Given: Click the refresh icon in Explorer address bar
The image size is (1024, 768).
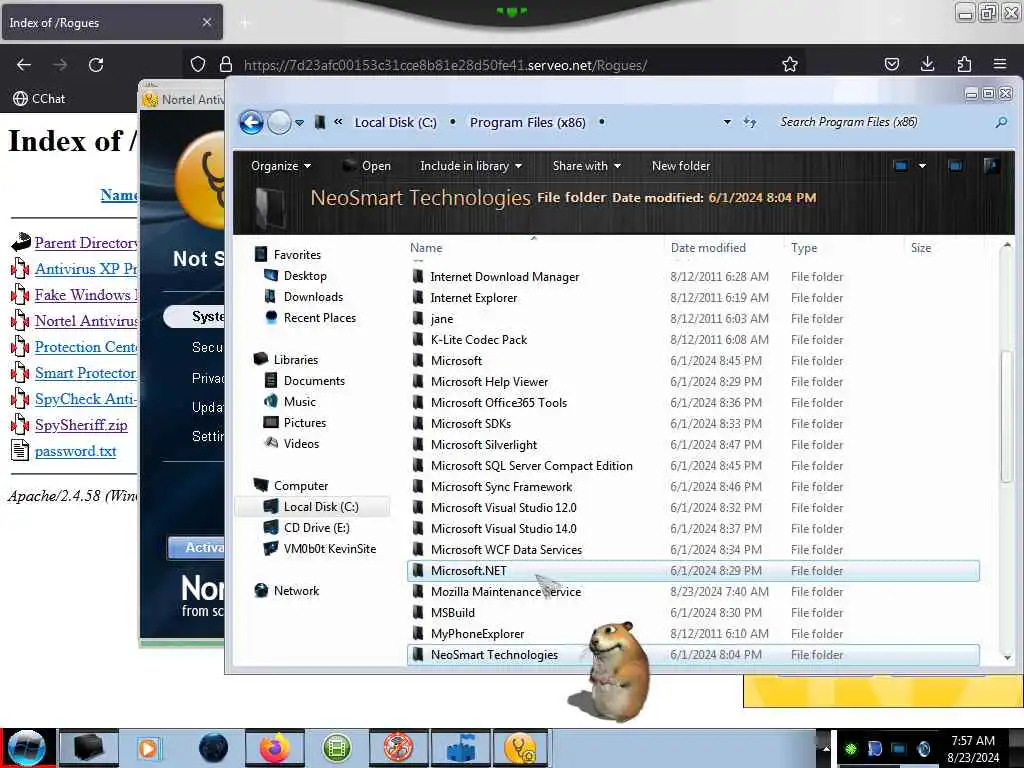Looking at the screenshot, I should [x=750, y=122].
